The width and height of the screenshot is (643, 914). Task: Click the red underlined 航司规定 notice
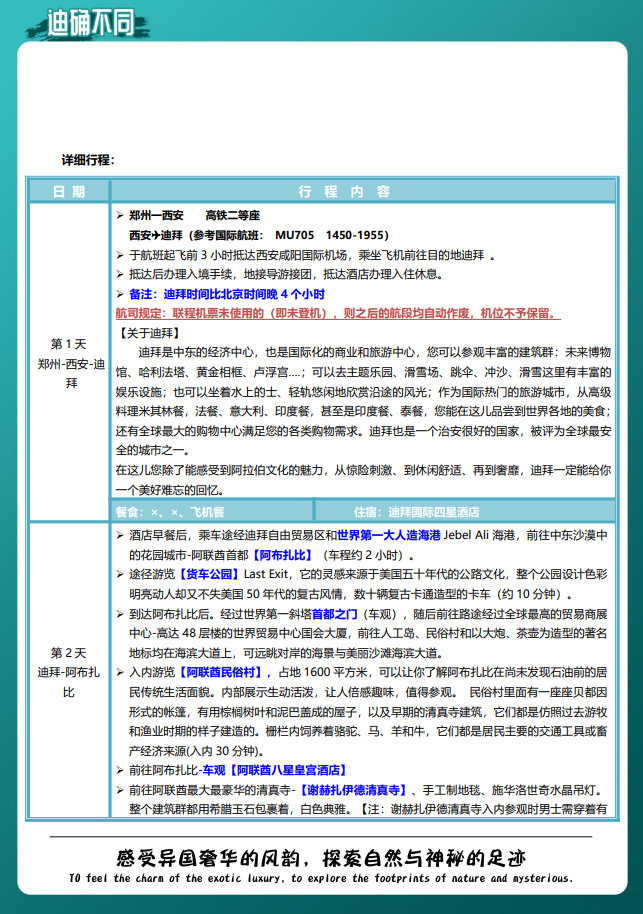pos(338,313)
